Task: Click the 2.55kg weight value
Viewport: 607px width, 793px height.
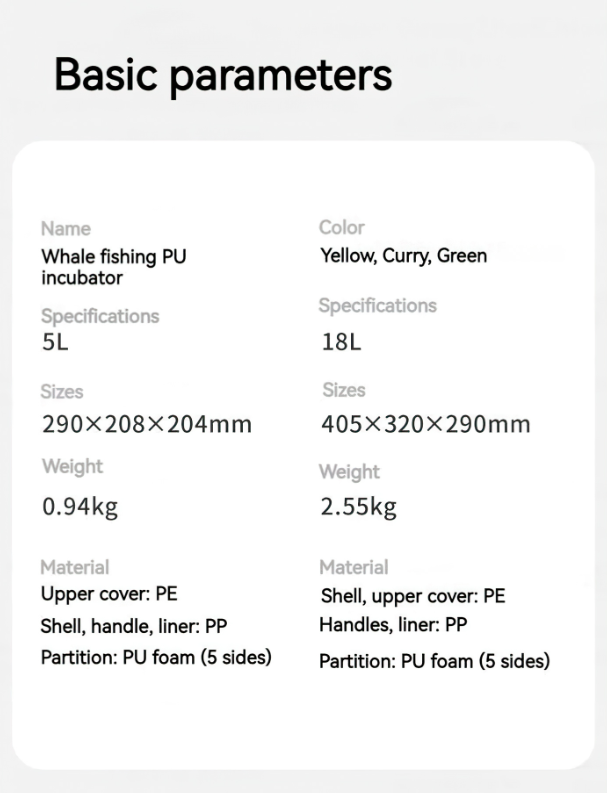Action: [x=358, y=507]
